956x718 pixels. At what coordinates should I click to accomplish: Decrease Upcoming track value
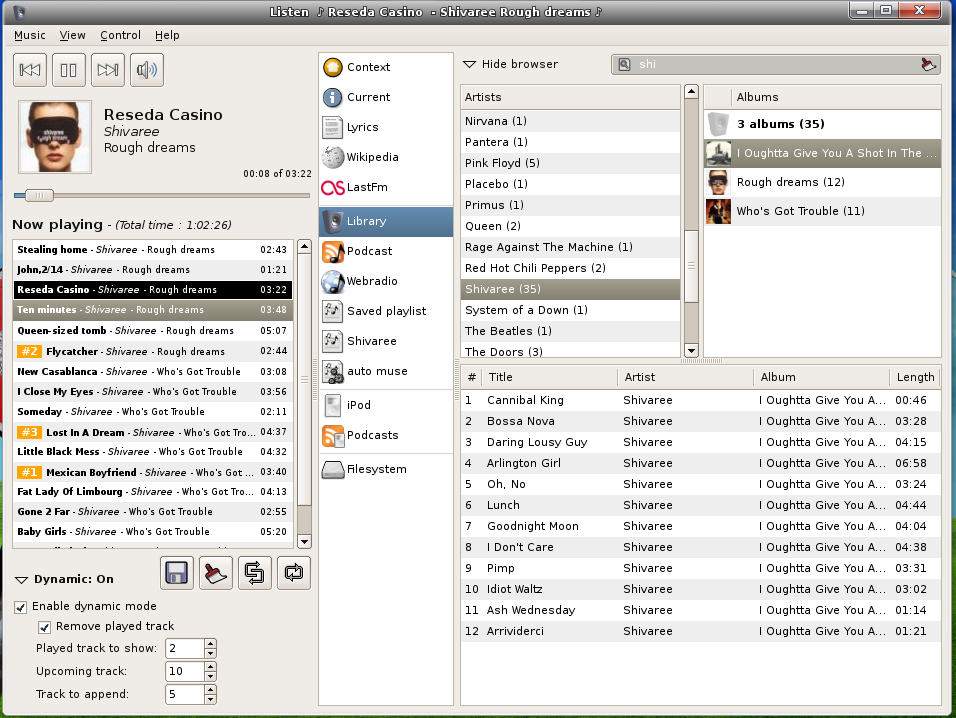click(x=210, y=677)
